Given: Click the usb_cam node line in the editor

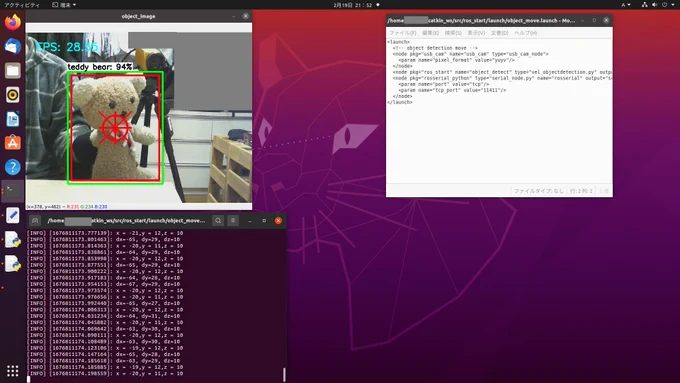Looking at the screenshot, I should coord(471,54).
